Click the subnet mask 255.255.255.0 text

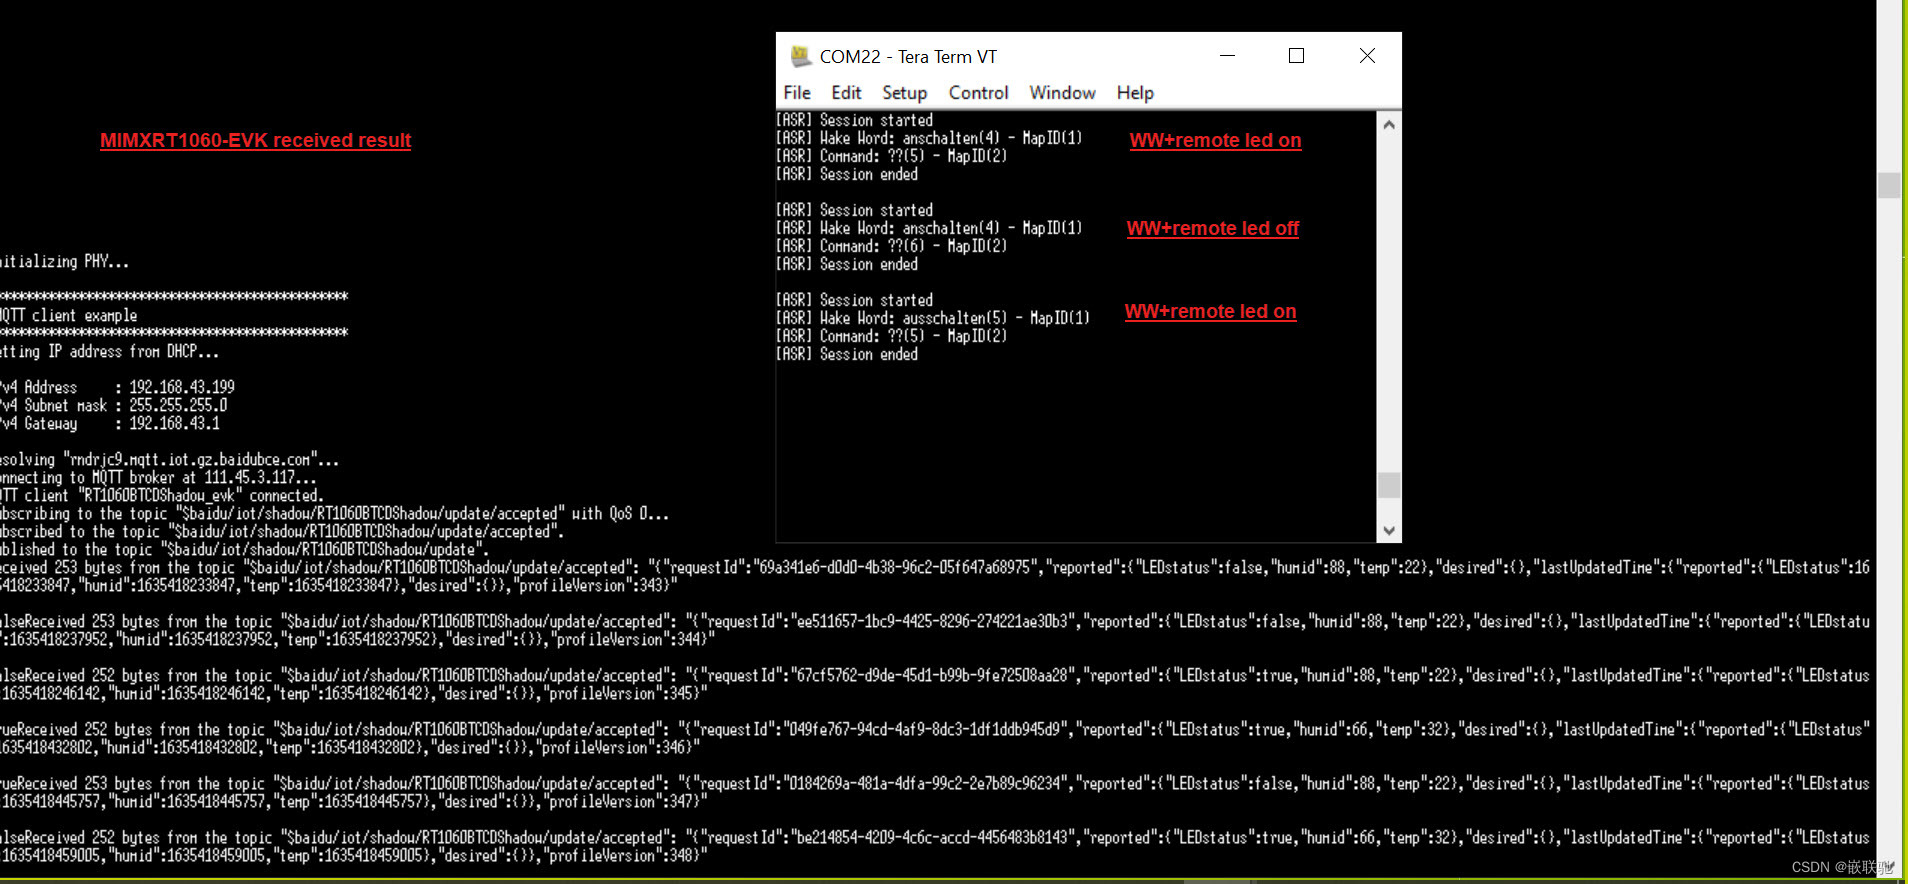[178, 405]
